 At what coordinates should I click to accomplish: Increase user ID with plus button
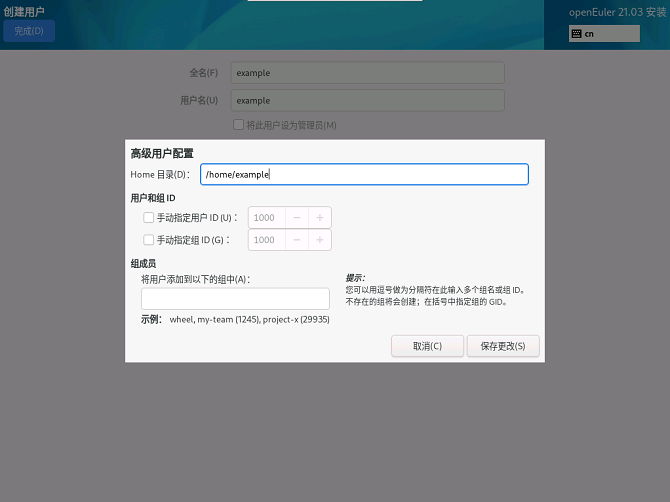pyautogui.click(x=319, y=217)
